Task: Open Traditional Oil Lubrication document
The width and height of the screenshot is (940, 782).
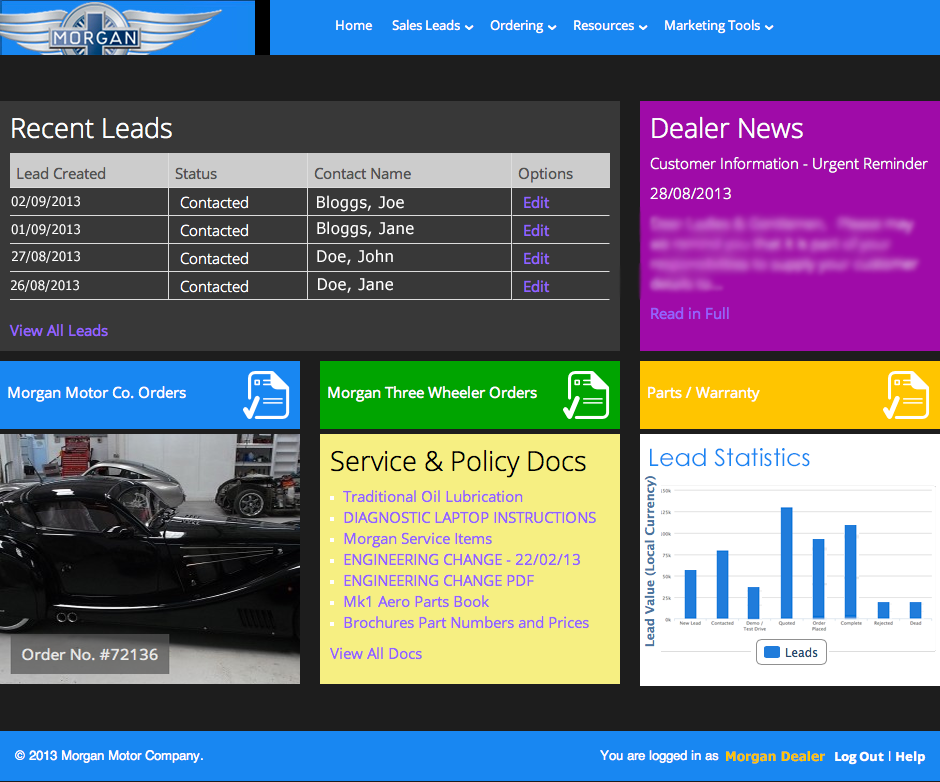Action: click(x=433, y=497)
